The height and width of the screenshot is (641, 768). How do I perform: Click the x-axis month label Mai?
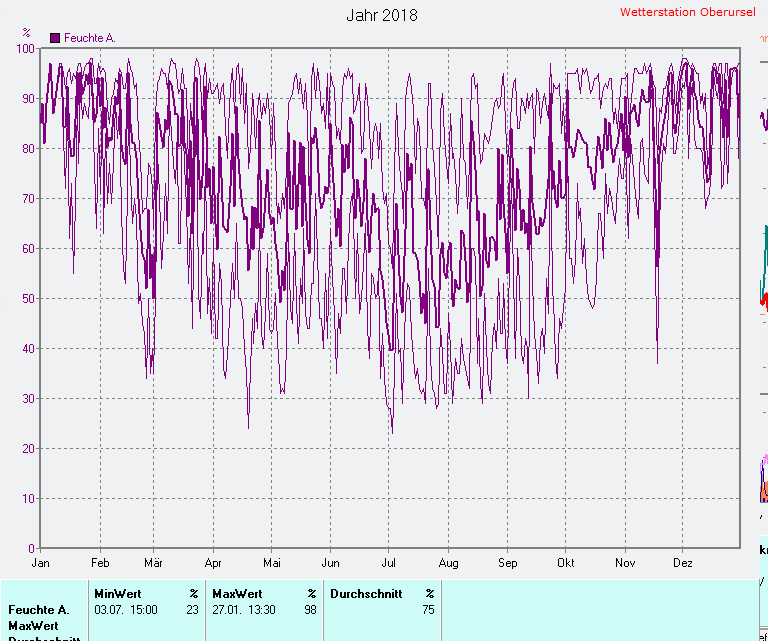click(x=272, y=563)
